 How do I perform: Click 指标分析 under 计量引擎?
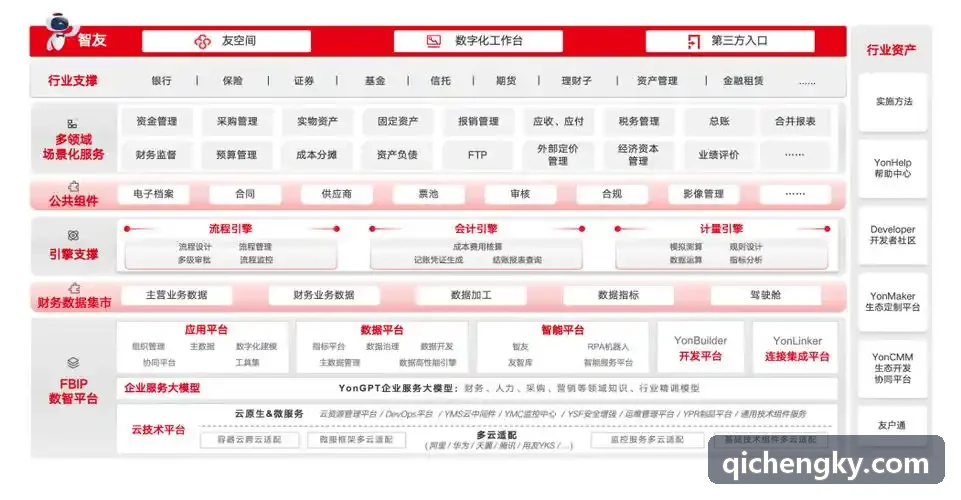(746, 260)
